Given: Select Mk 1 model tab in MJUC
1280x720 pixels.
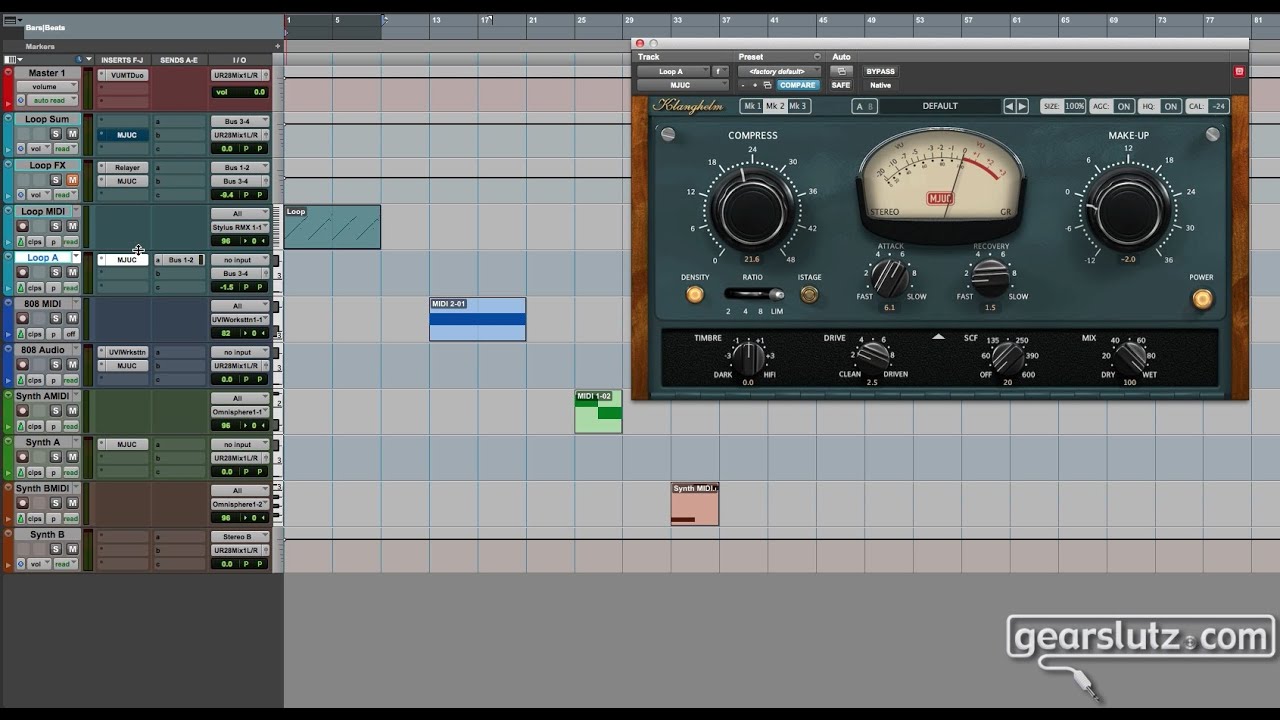Looking at the screenshot, I should [752, 106].
